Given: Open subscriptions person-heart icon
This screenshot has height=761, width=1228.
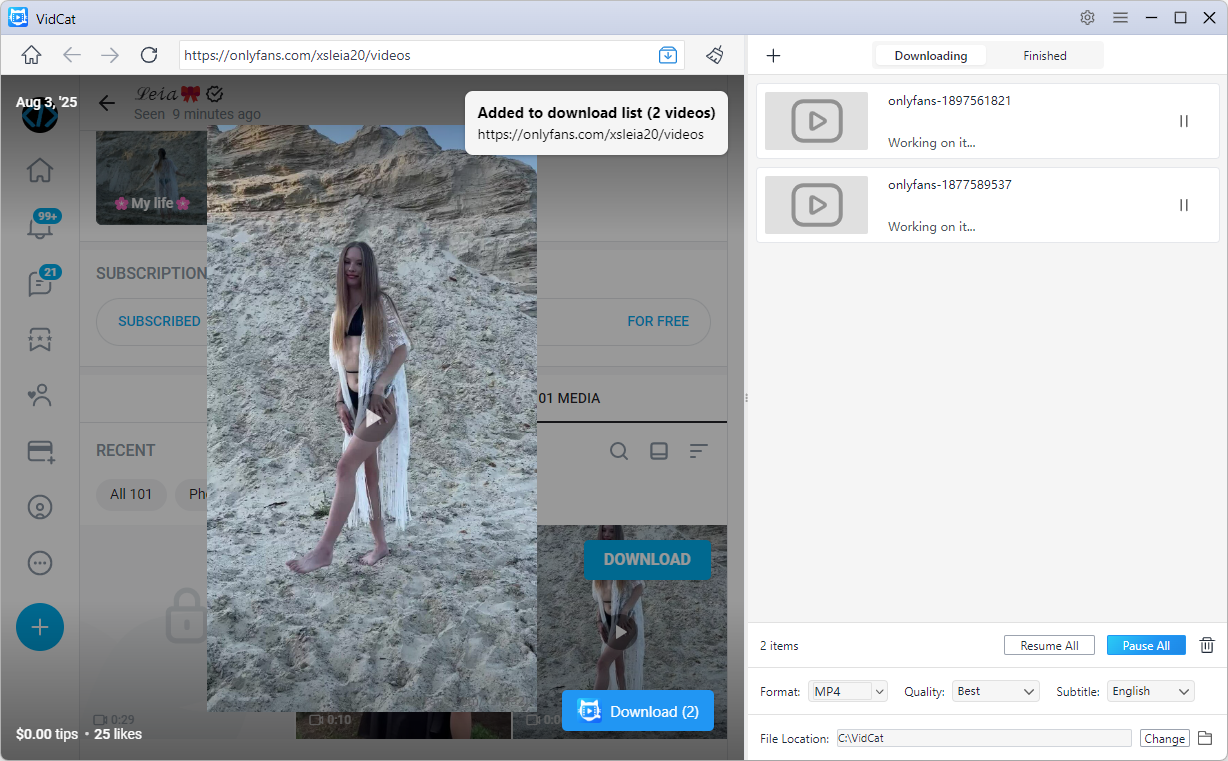Looking at the screenshot, I should [40, 396].
